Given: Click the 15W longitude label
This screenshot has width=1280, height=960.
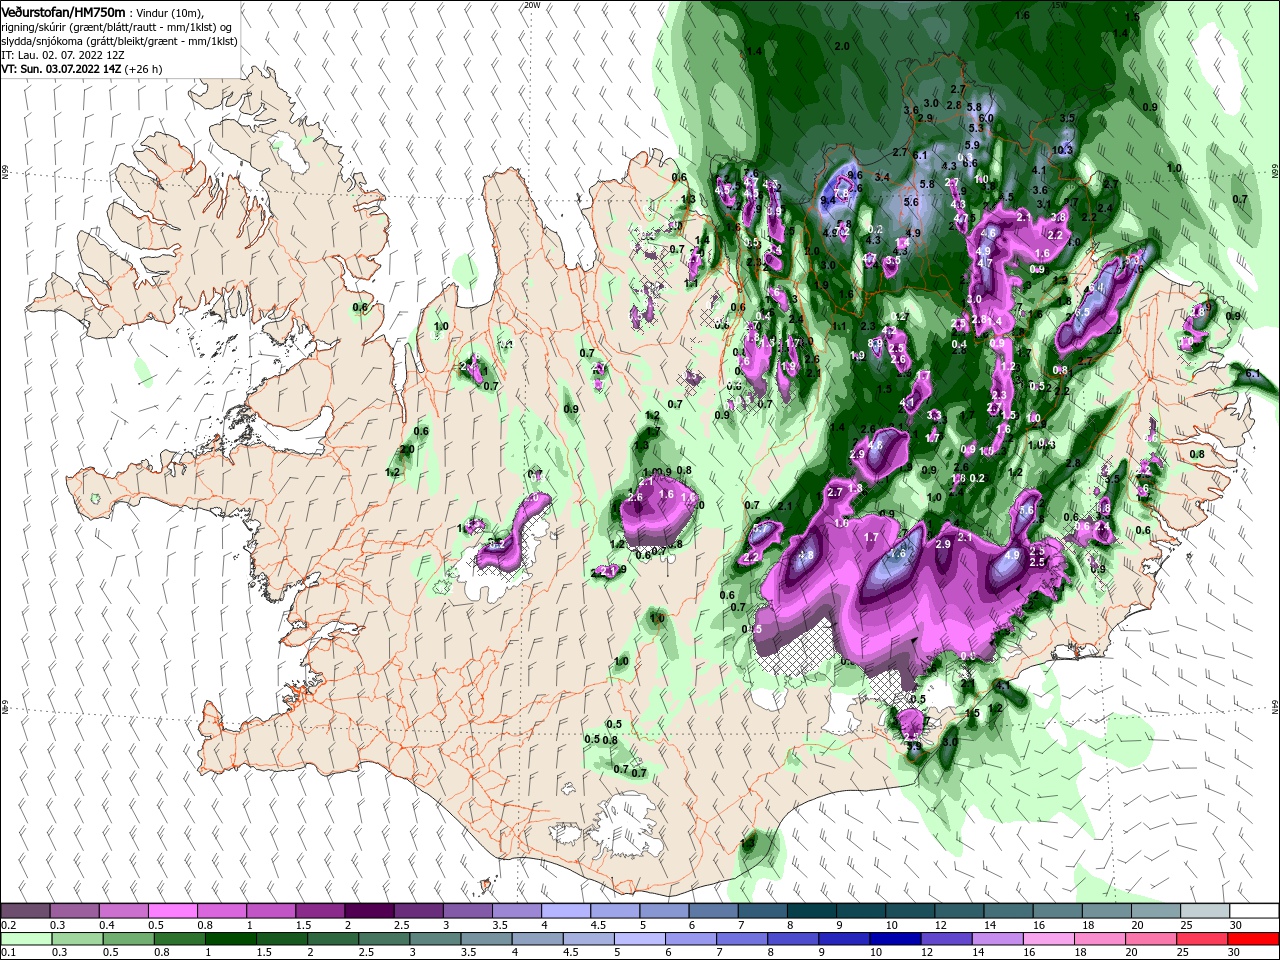Looking at the screenshot, I should [x=1059, y=5].
